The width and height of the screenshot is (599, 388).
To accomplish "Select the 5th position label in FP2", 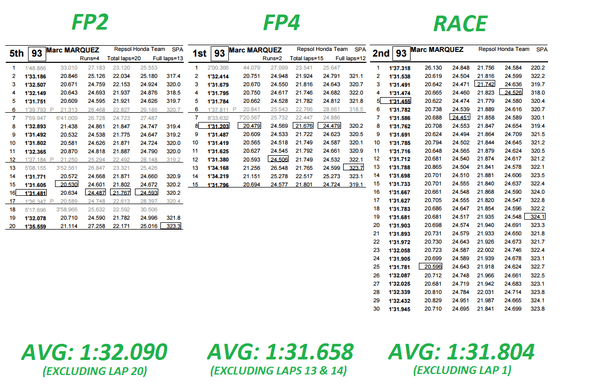I will [x=16, y=53].
